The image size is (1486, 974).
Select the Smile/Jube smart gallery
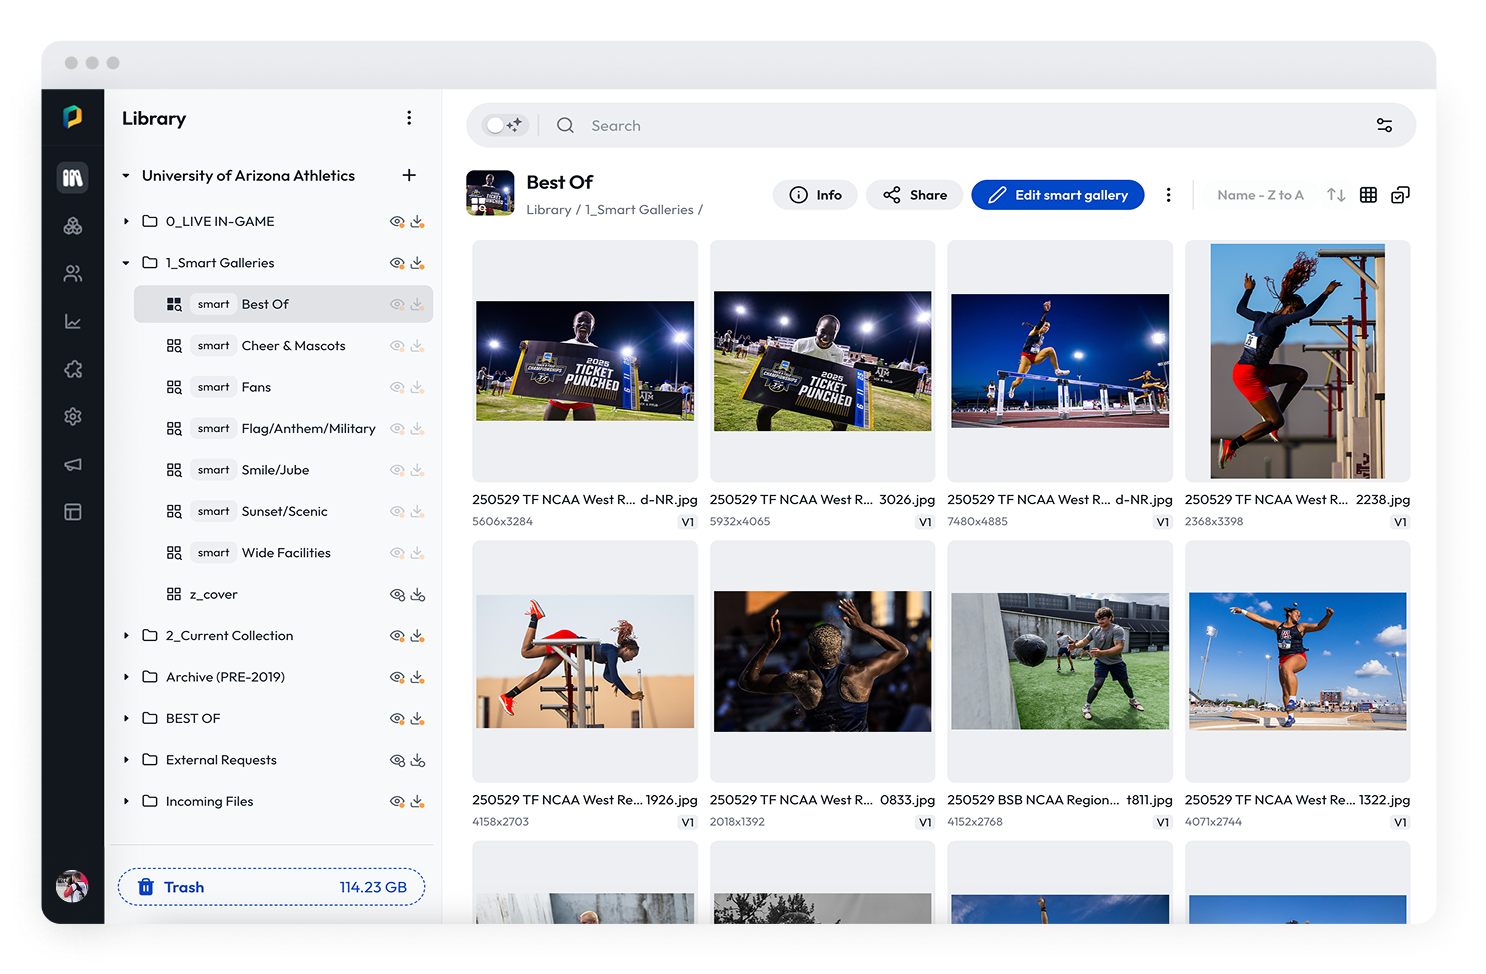pyautogui.click(x=283, y=470)
